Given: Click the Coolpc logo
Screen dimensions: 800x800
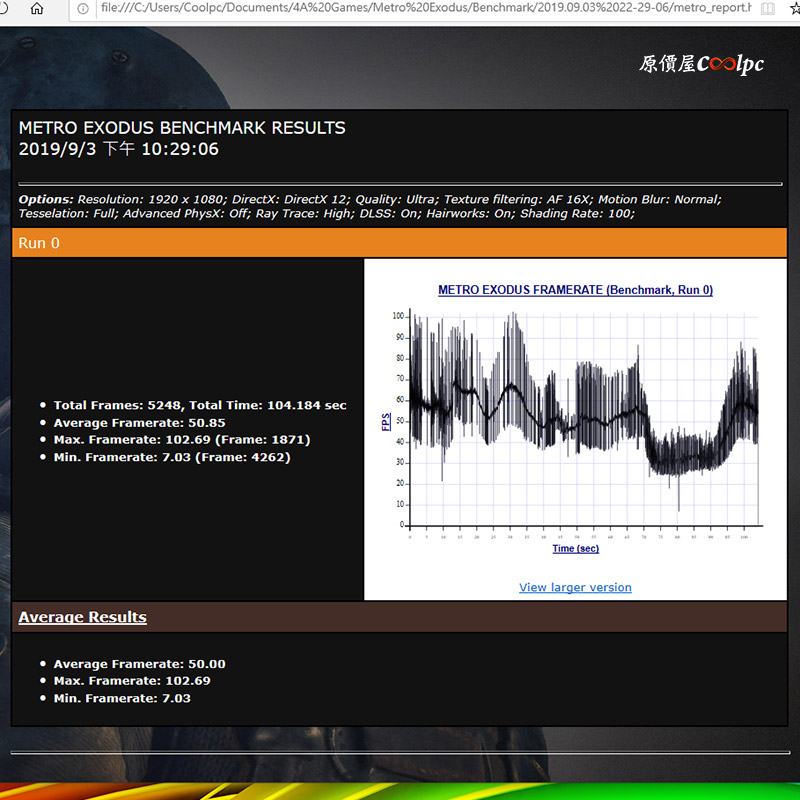Looking at the screenshot, I should pyautogui.click(x=702, y=64).
